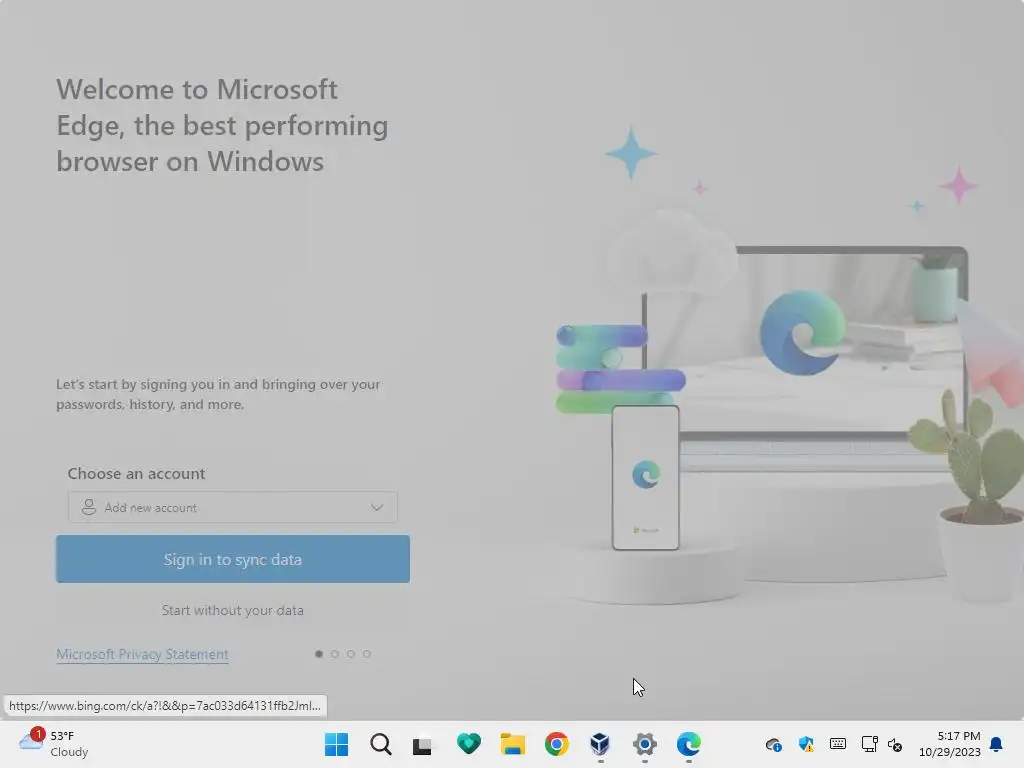Click the touch keyboard tray icon
1024x768 pixels.
coord(838,744)
